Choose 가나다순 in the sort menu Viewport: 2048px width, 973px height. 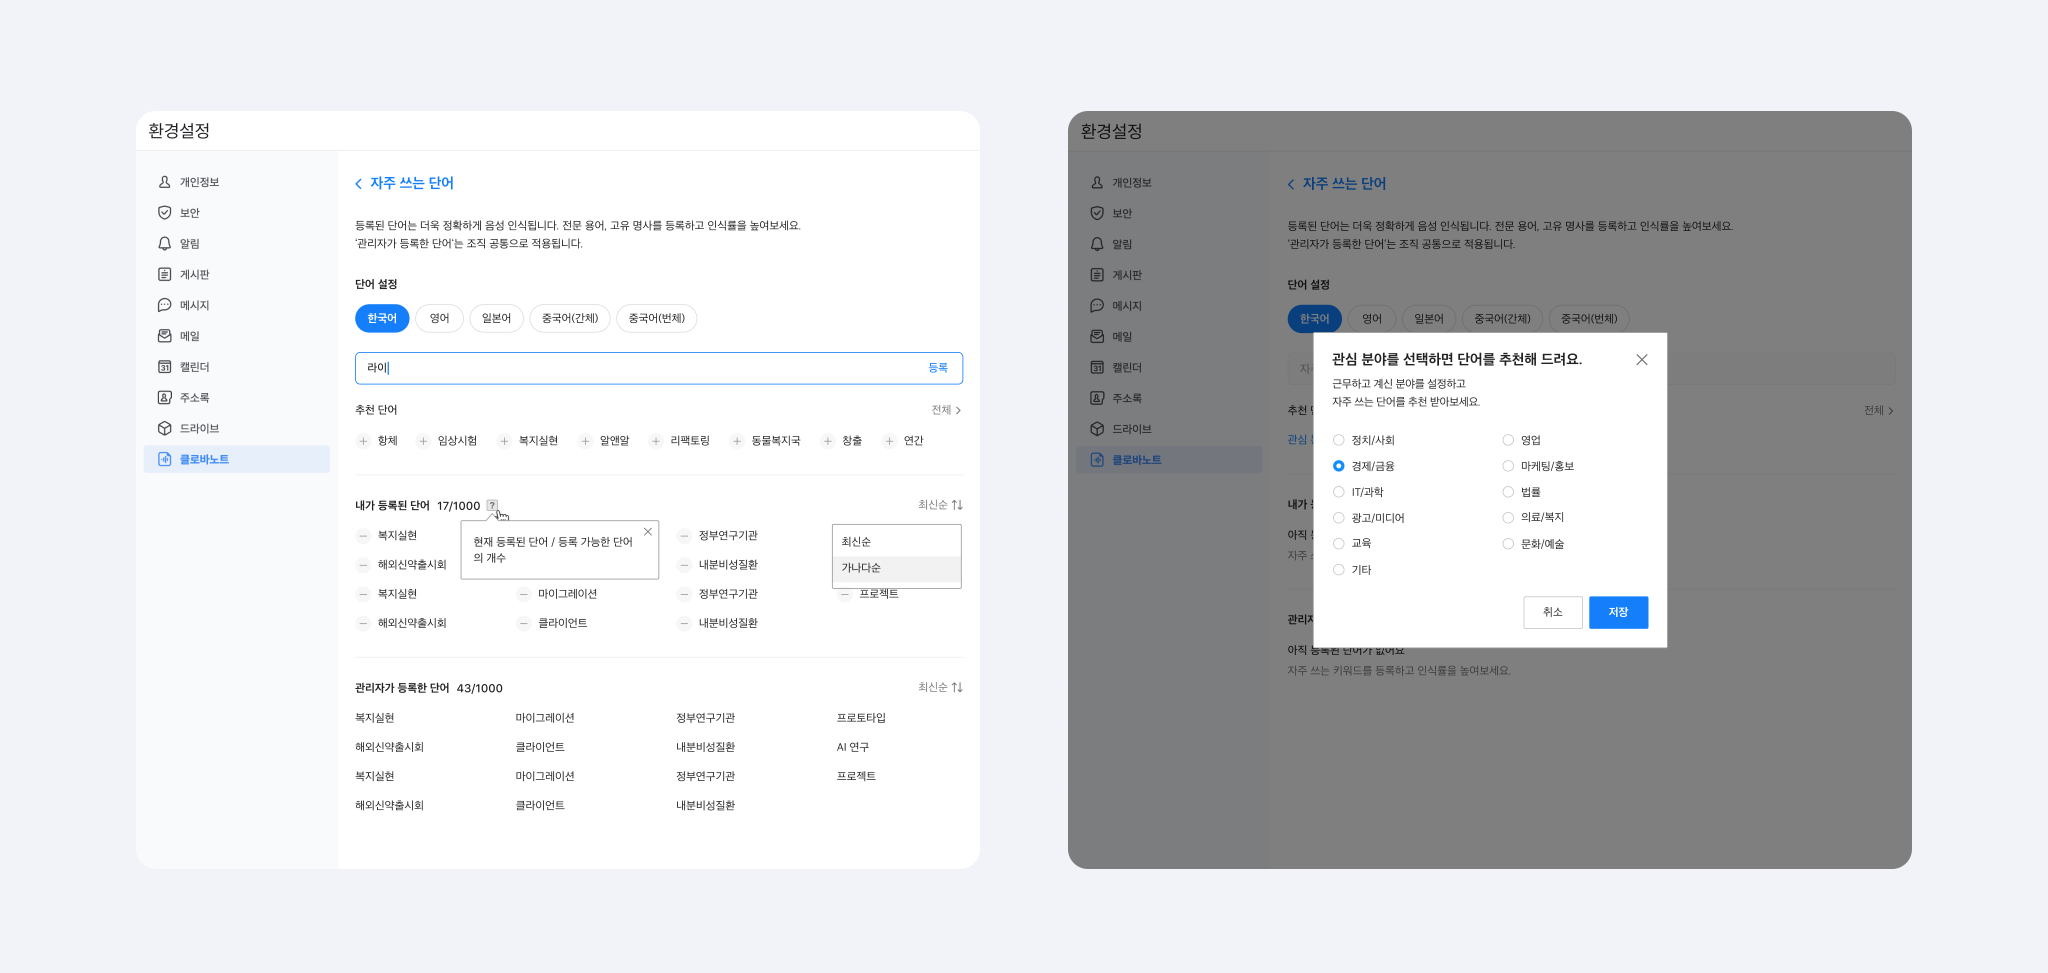[861, 568]
